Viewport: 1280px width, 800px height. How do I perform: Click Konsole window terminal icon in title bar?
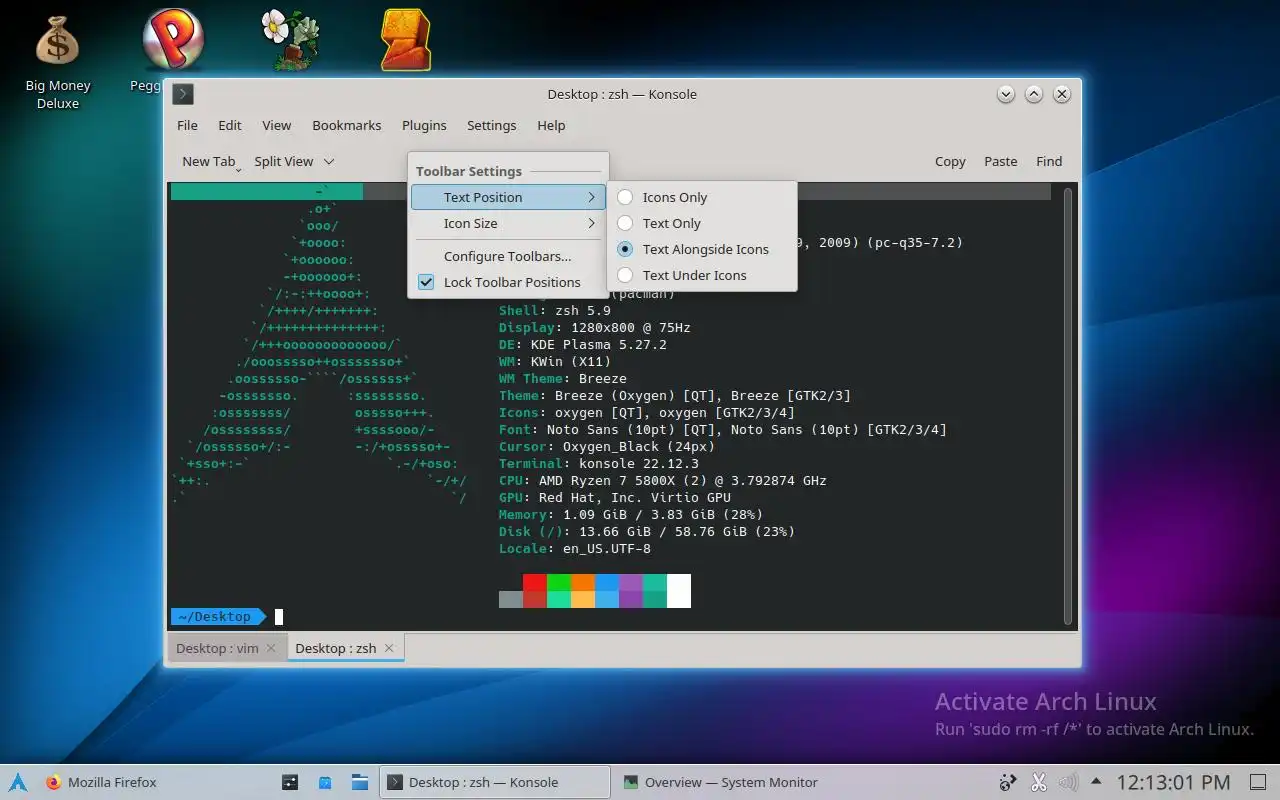[183, 94]
